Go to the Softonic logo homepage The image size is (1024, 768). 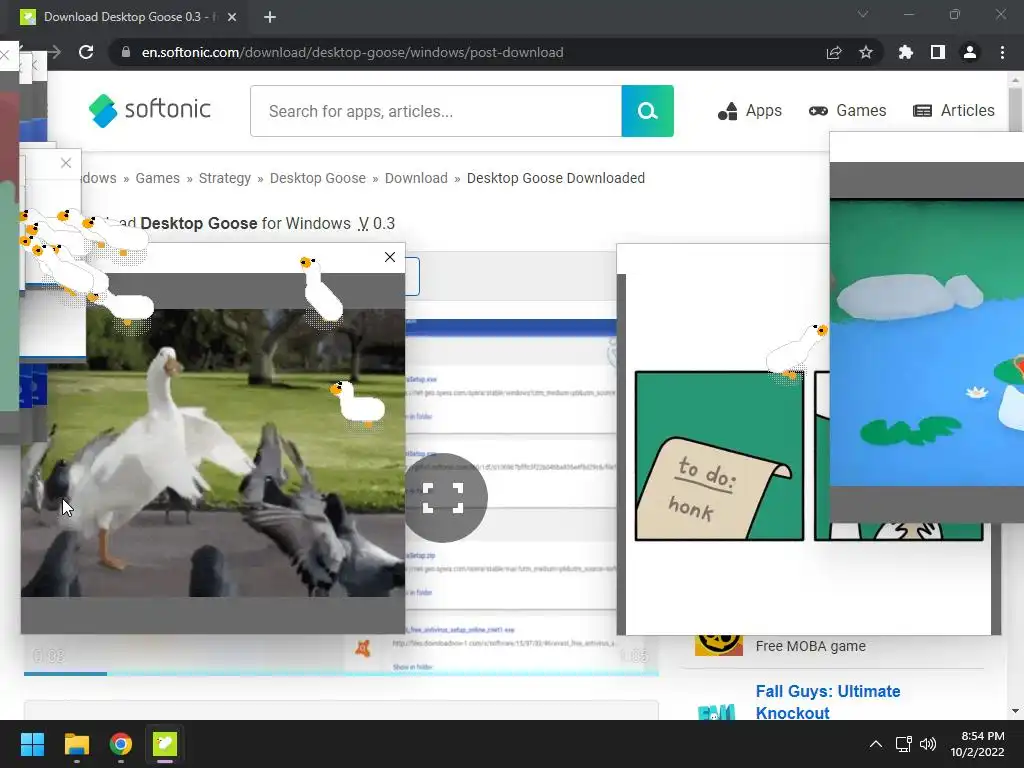coord(150,110)
